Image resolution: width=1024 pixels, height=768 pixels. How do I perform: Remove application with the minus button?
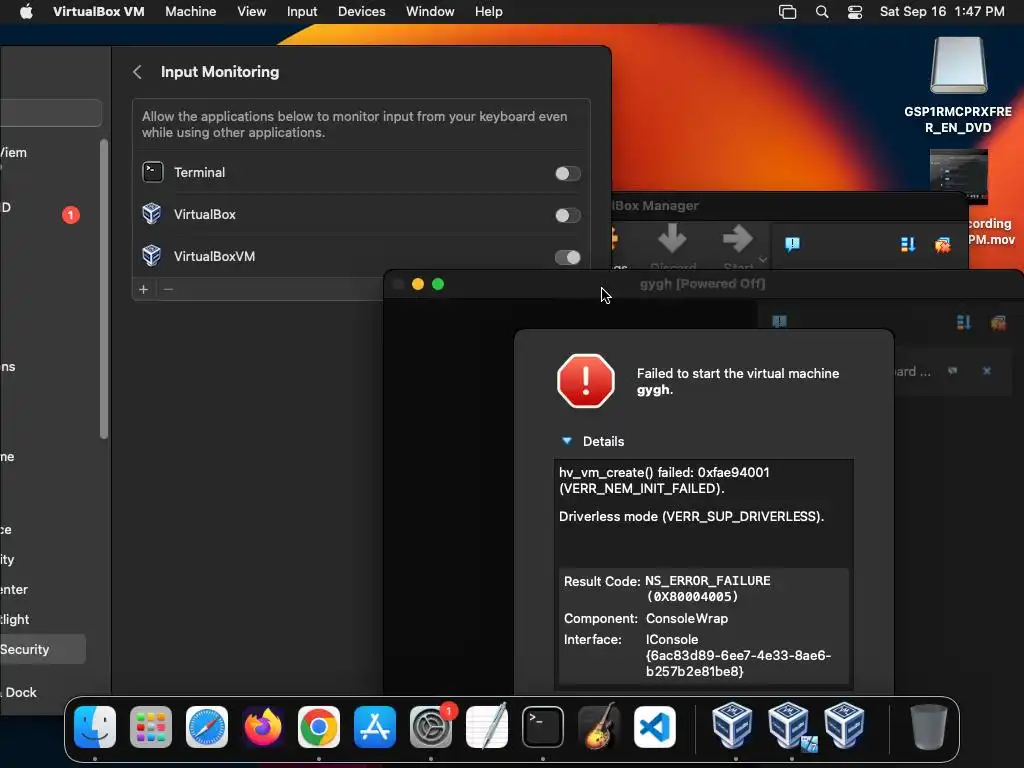click(168, 289)
